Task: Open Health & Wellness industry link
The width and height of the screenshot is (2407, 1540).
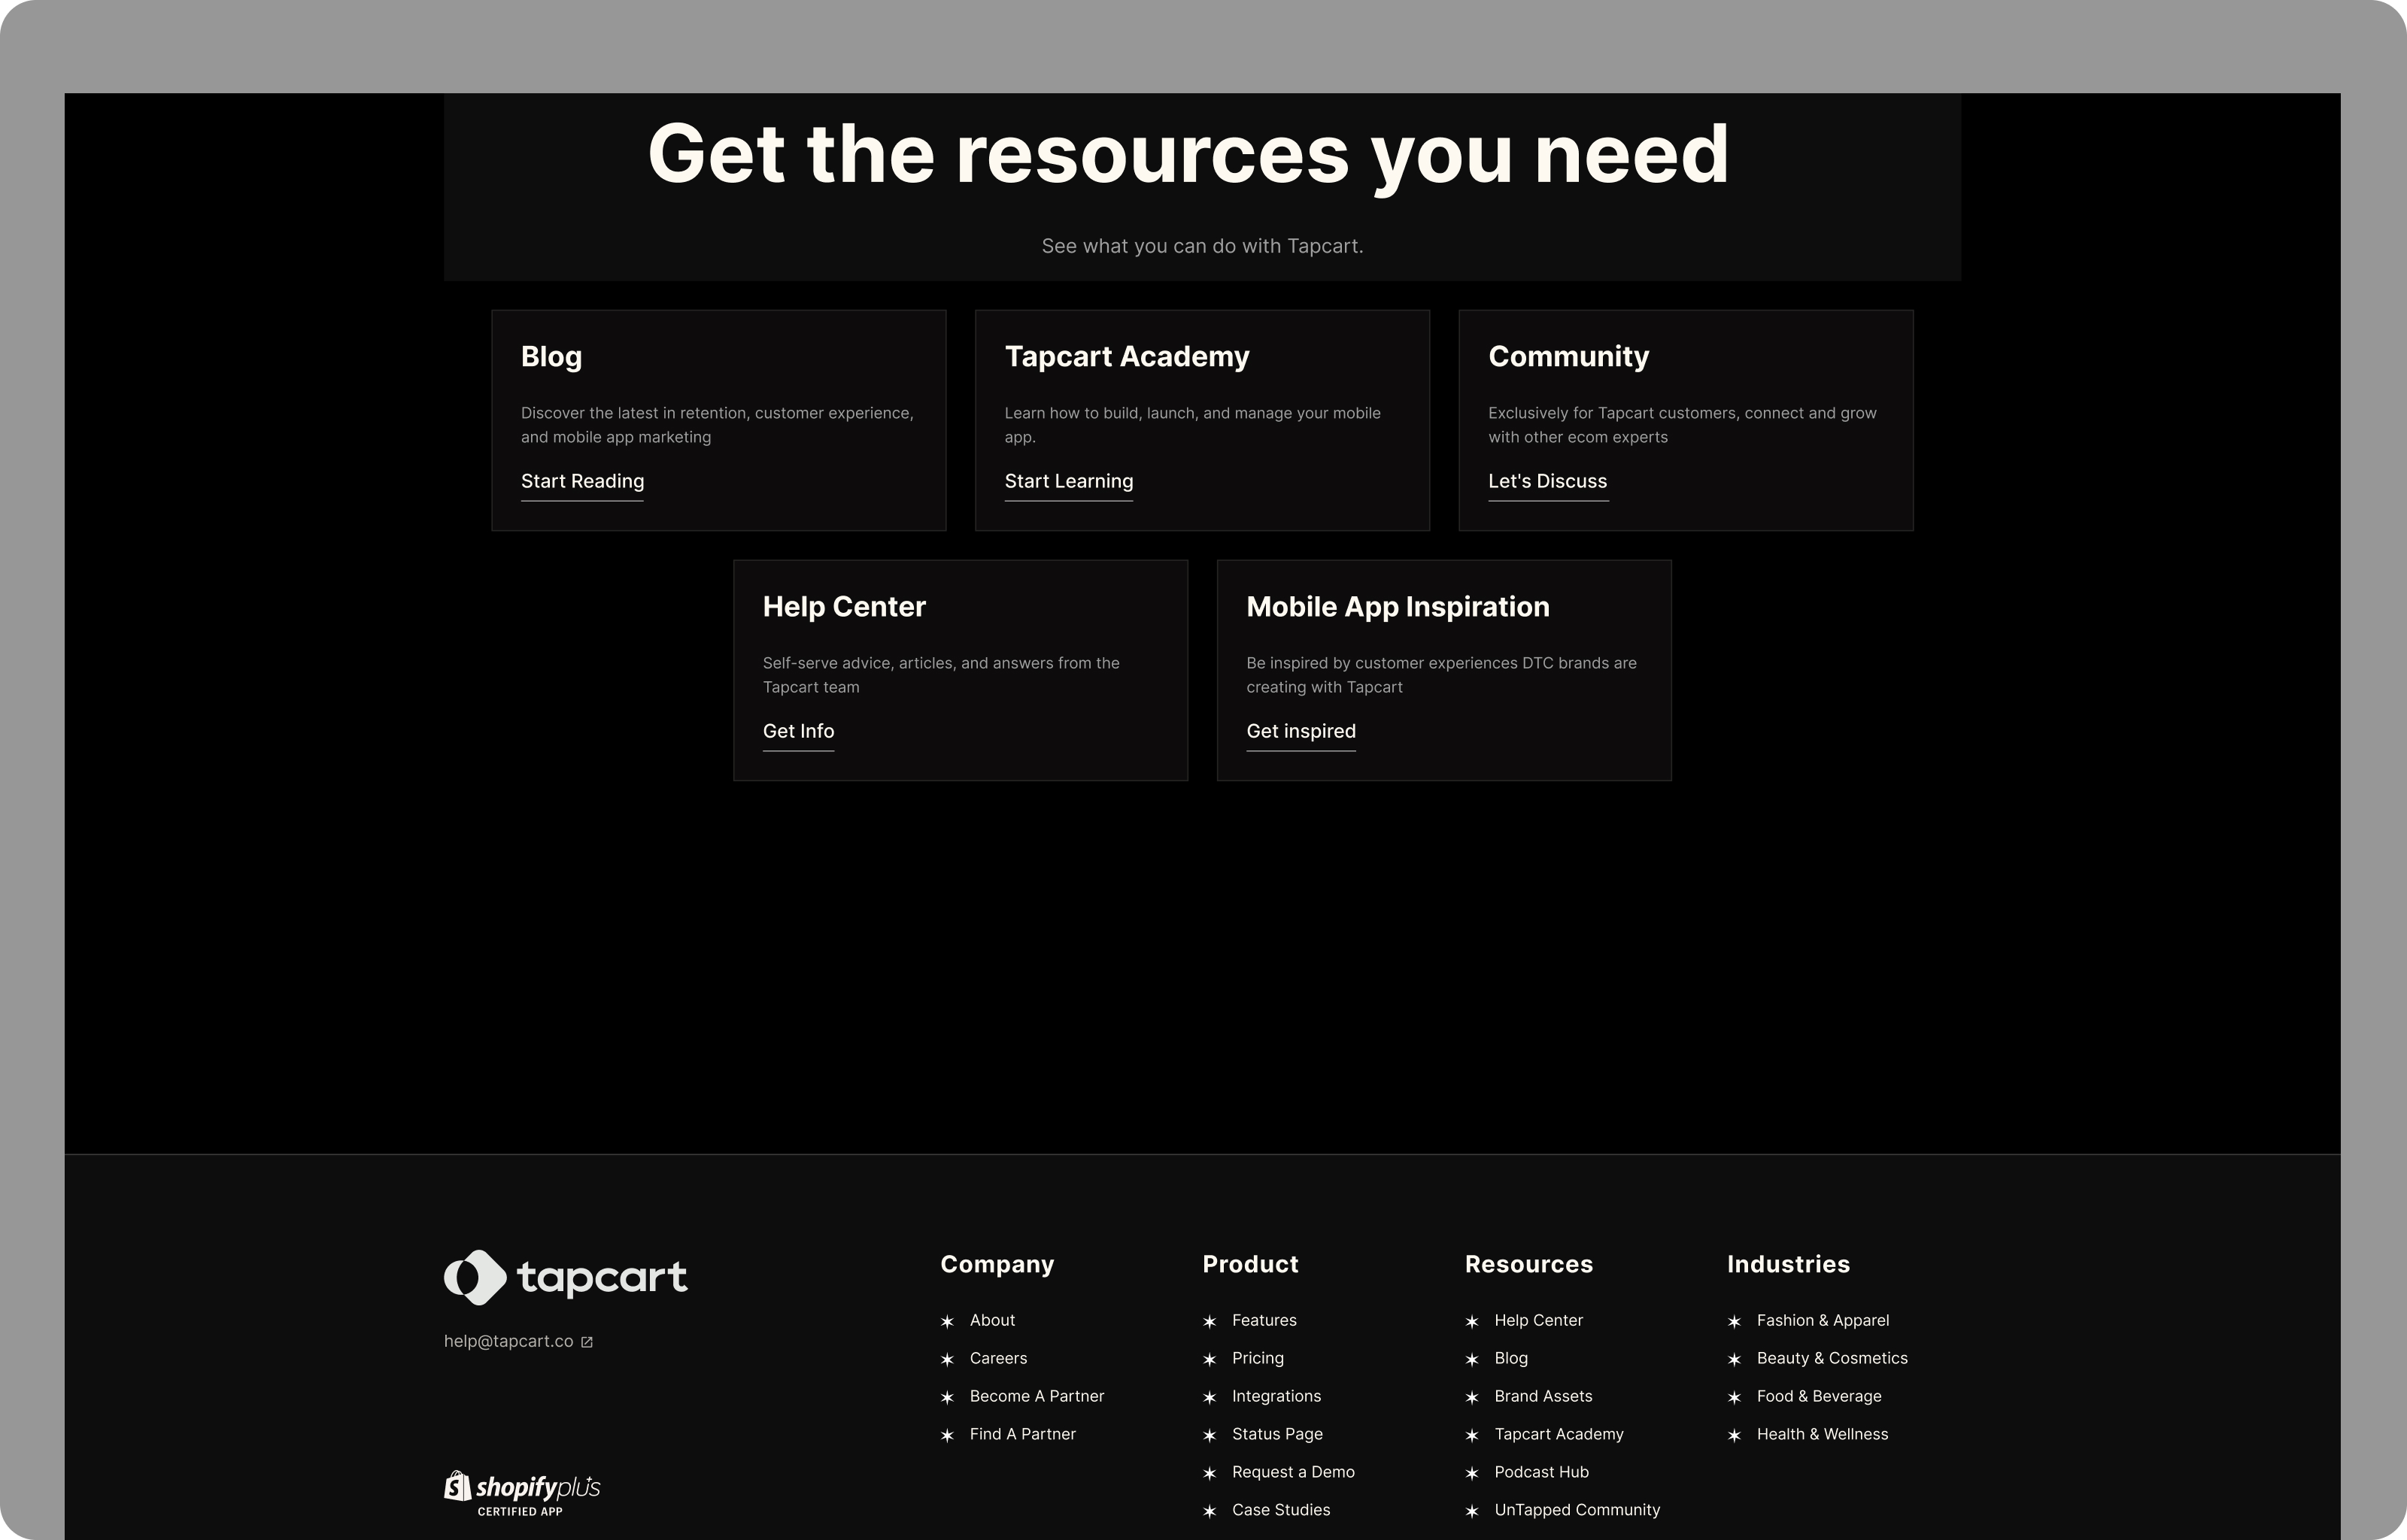Action: [x=1822, y=1434]
